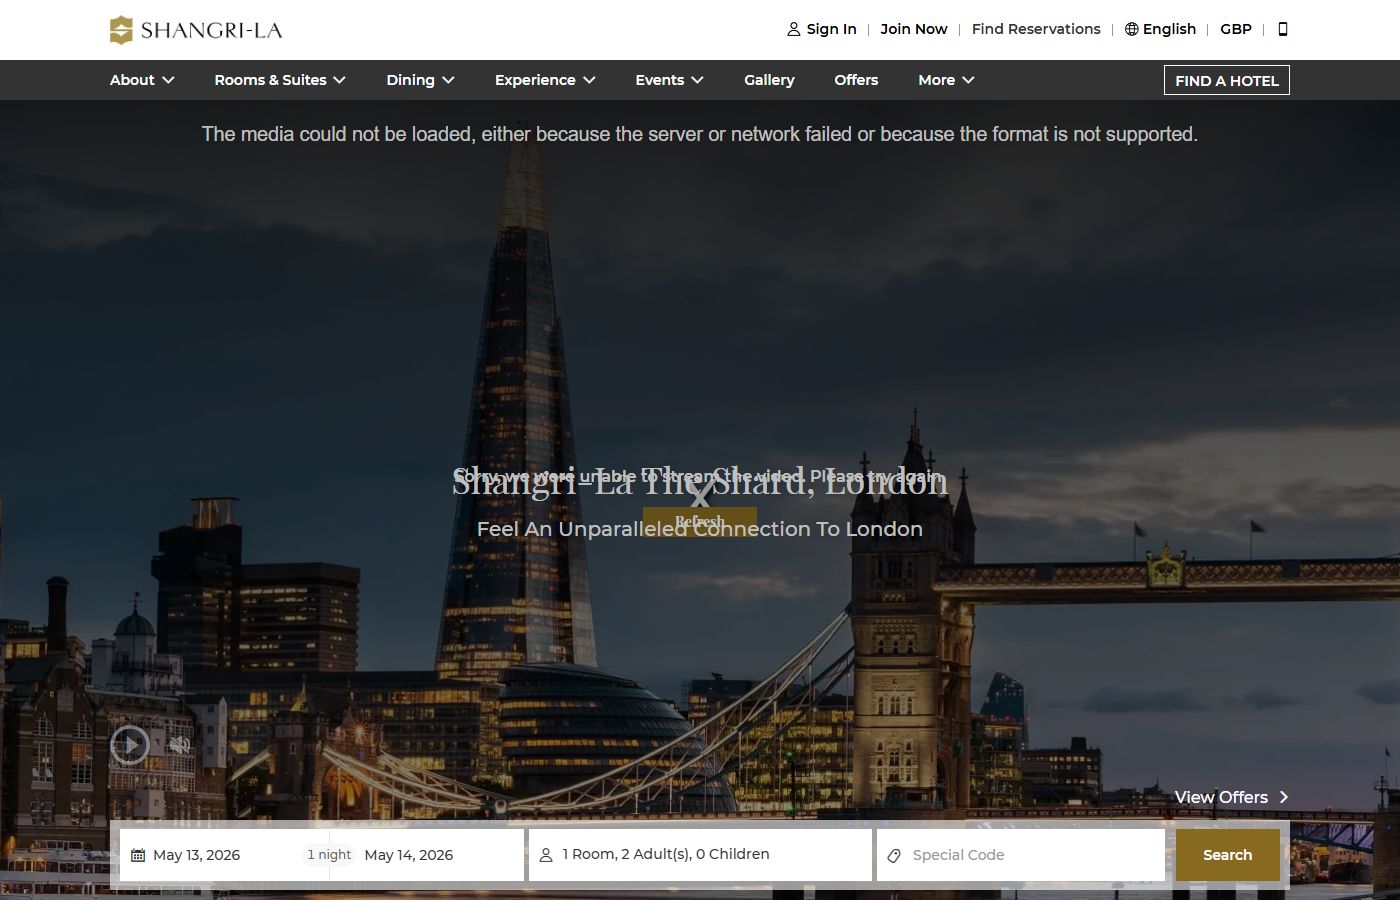Open the Gallery page

(769, 80)
